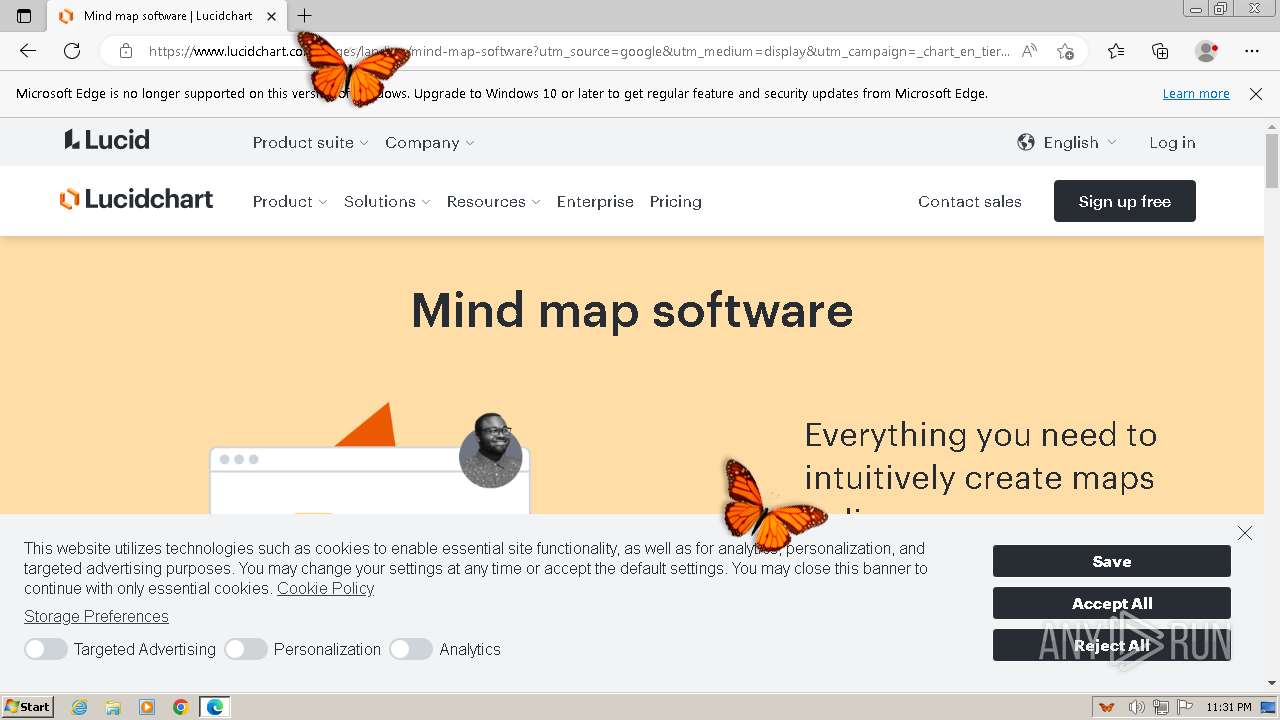Close the cookie banner with X

[x=1245, y=533]
